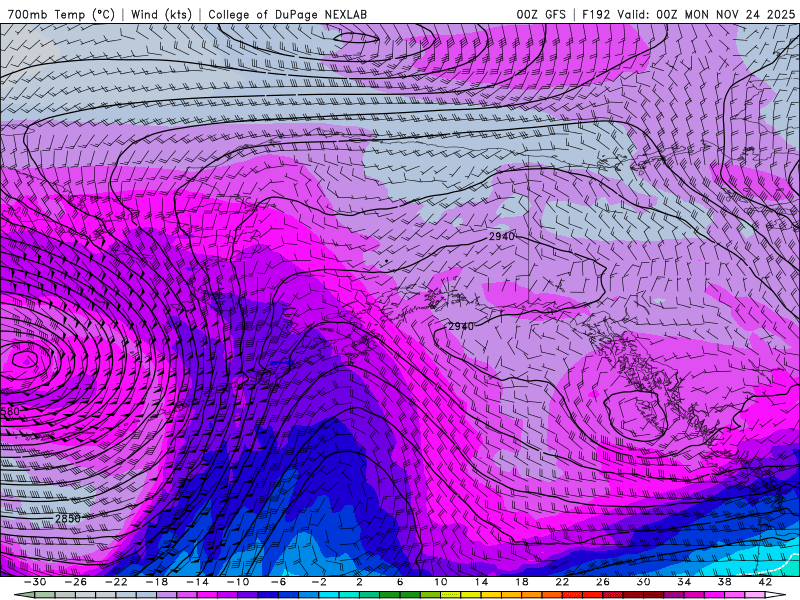Click the "2" color scale label

coord(359,582)
